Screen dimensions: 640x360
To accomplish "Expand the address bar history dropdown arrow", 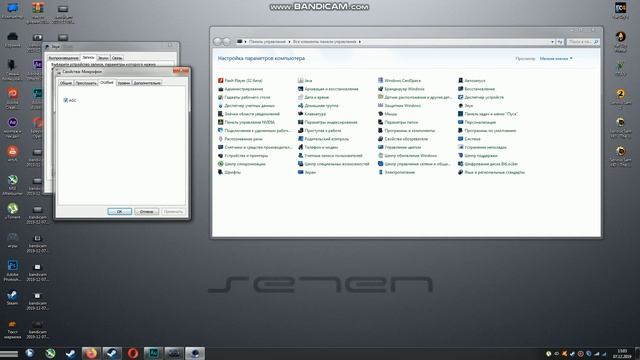I will coord(552,42).
